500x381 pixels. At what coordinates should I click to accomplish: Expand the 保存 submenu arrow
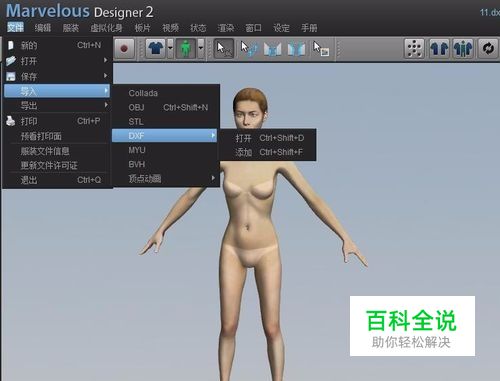pos(106,76)
